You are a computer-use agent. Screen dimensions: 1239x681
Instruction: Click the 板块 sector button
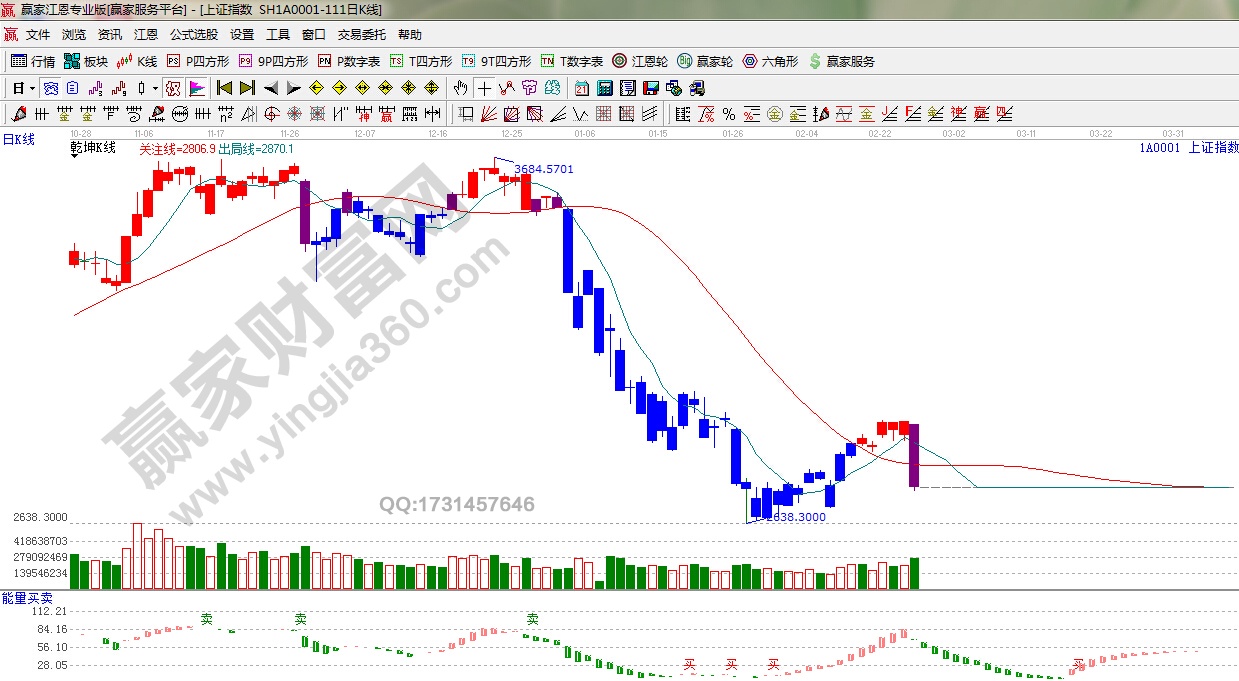[x=86, y=61]
